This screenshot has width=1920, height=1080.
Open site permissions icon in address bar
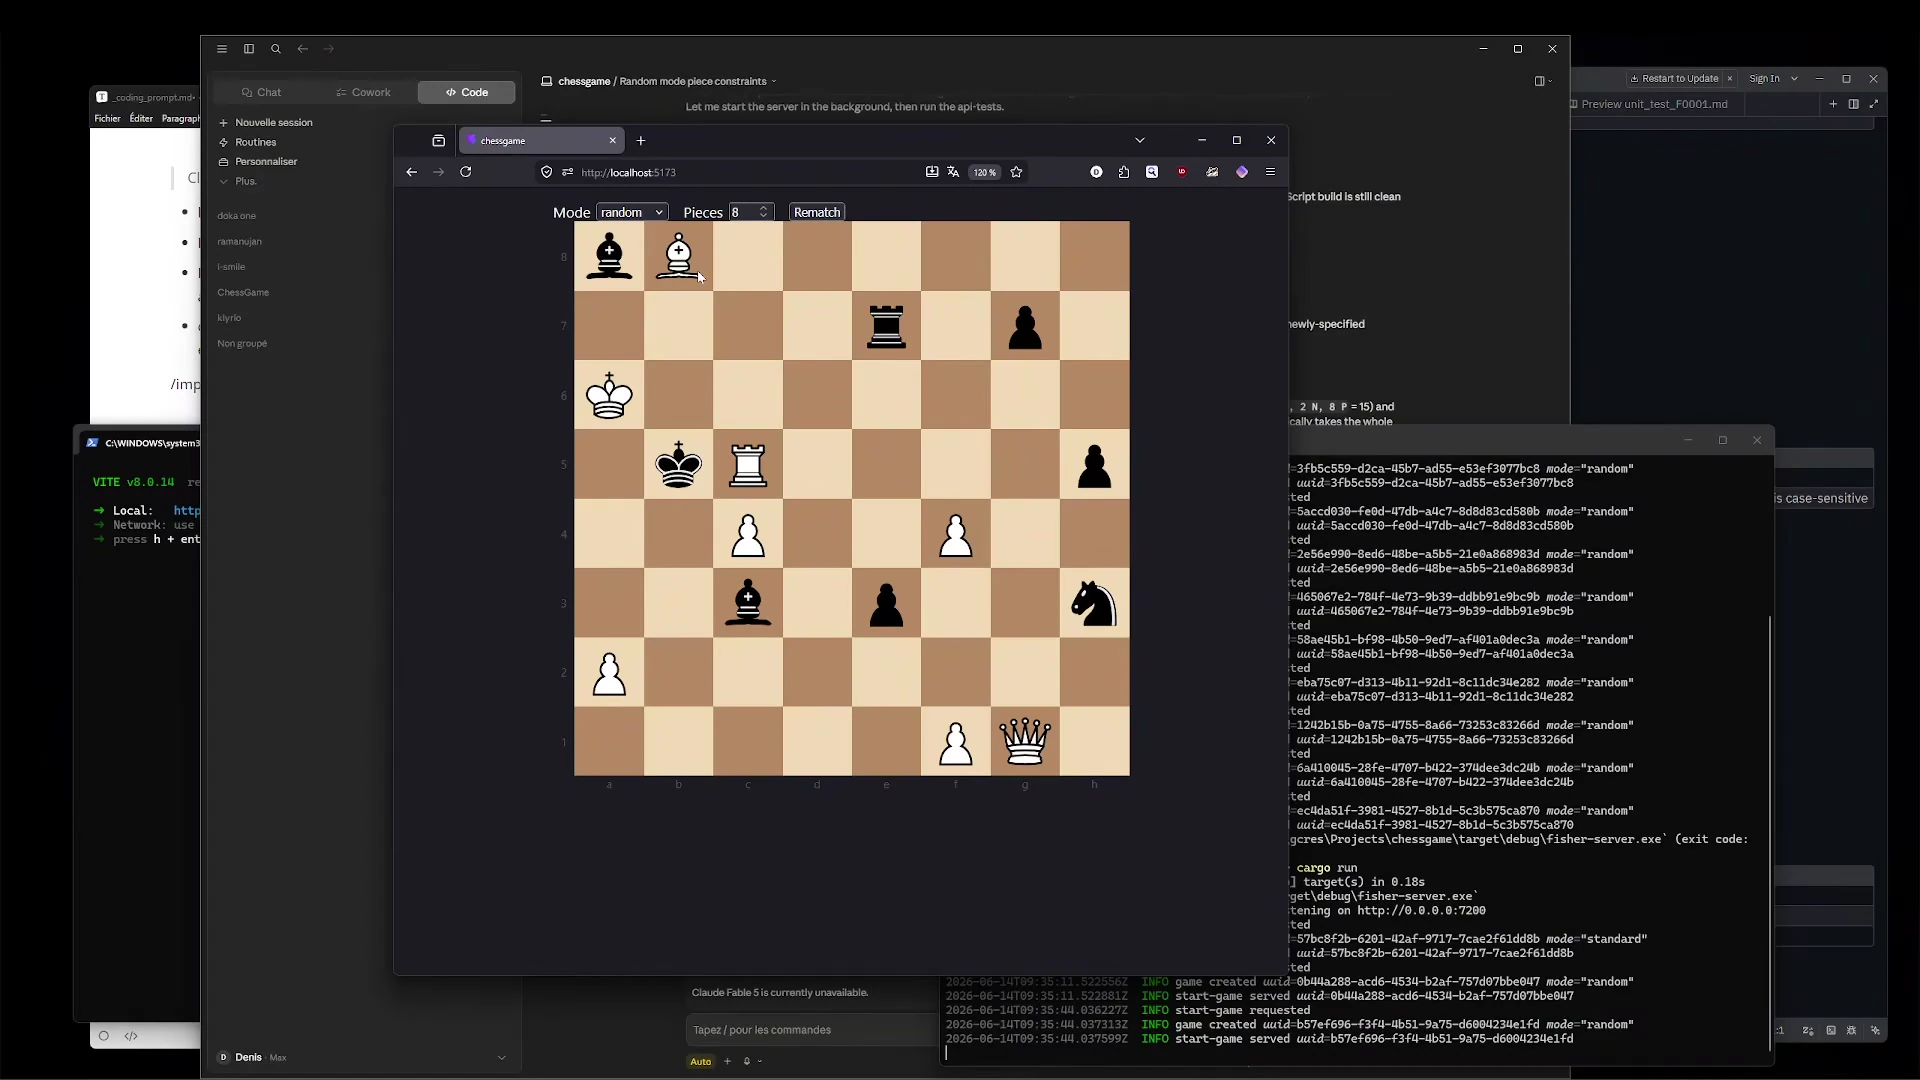(x=568, y=172)
